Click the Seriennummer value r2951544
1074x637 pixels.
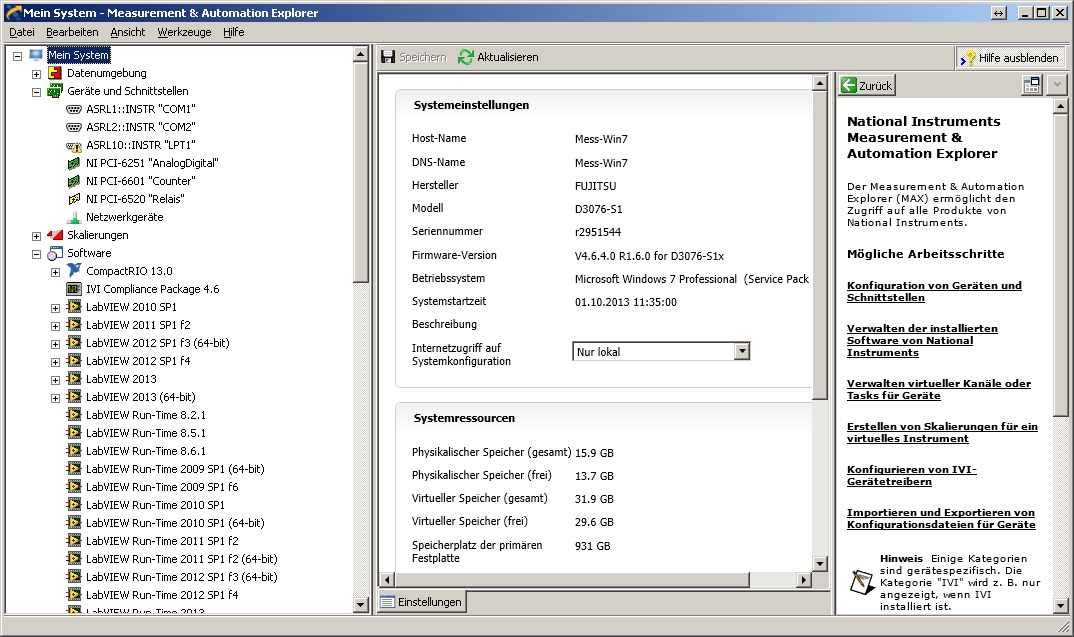597,232
